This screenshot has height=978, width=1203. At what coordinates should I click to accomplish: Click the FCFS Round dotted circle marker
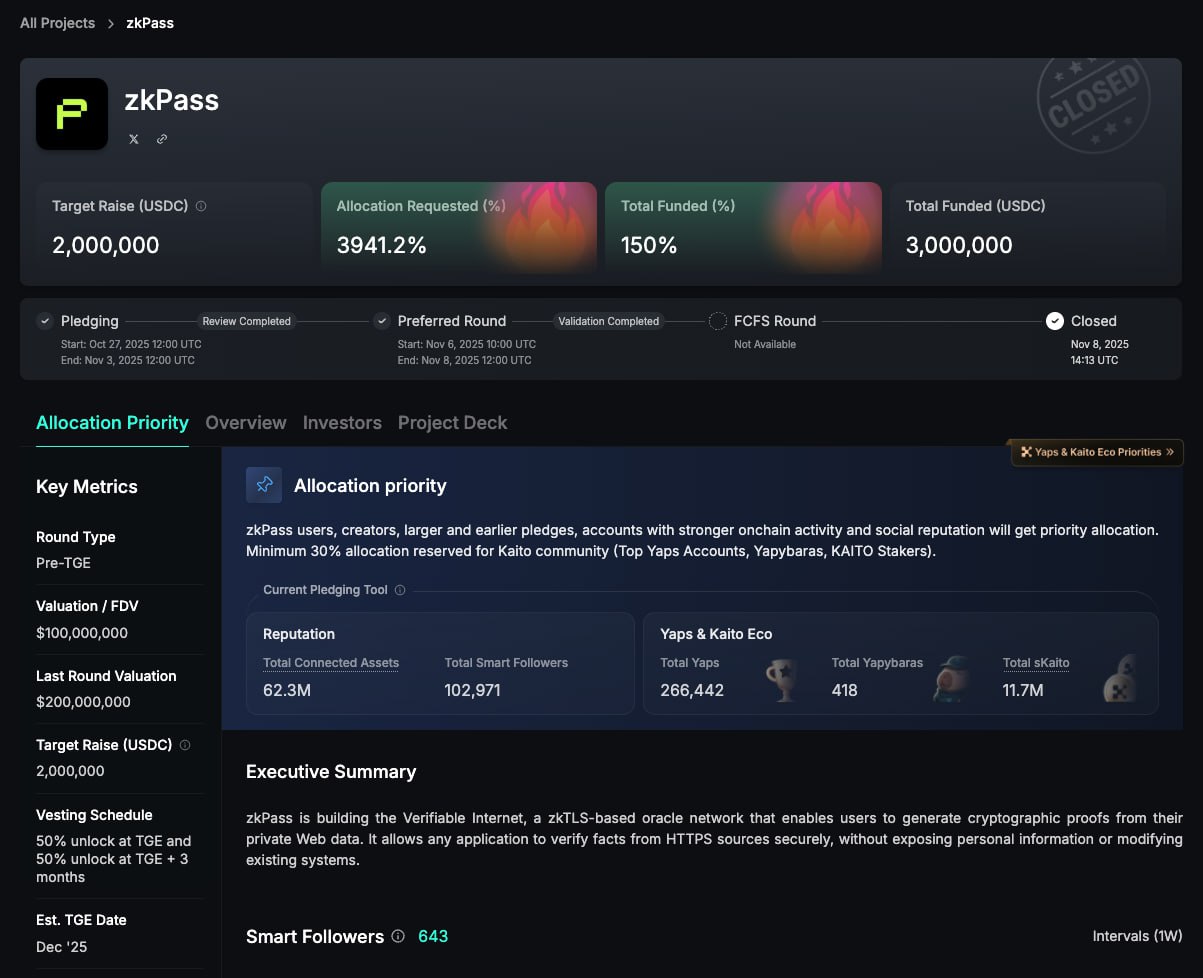tap(718, 321)
